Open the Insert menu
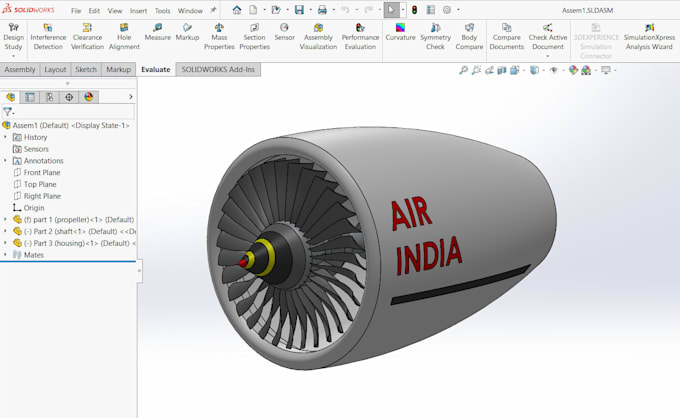 point(138,11)
